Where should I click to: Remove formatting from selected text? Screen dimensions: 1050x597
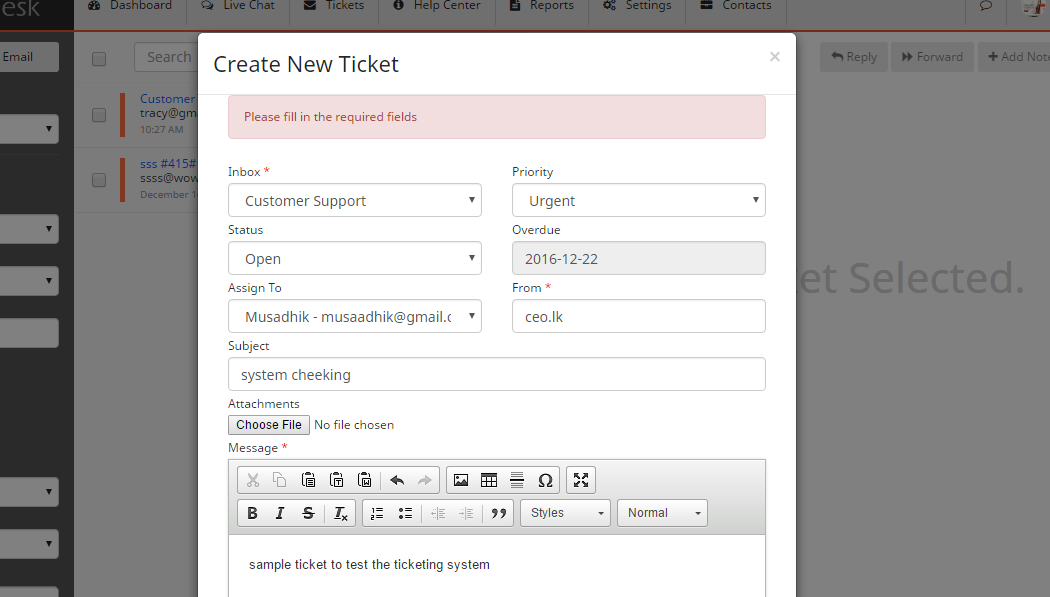click(340, 513)
